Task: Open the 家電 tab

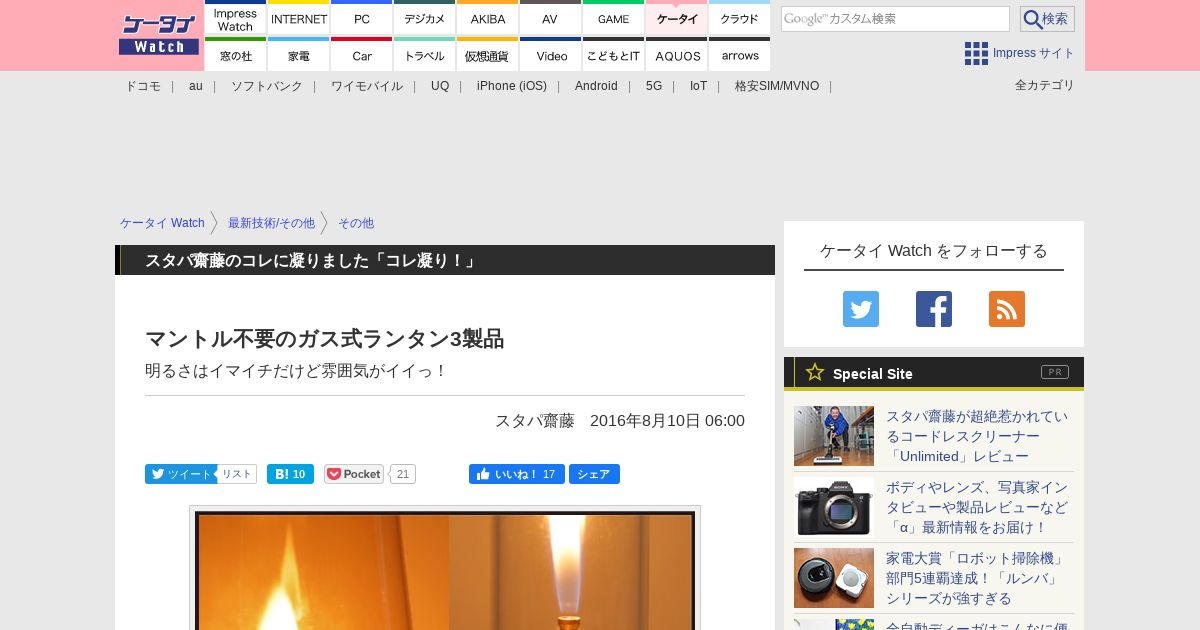Action: click(x=299, y=55)
